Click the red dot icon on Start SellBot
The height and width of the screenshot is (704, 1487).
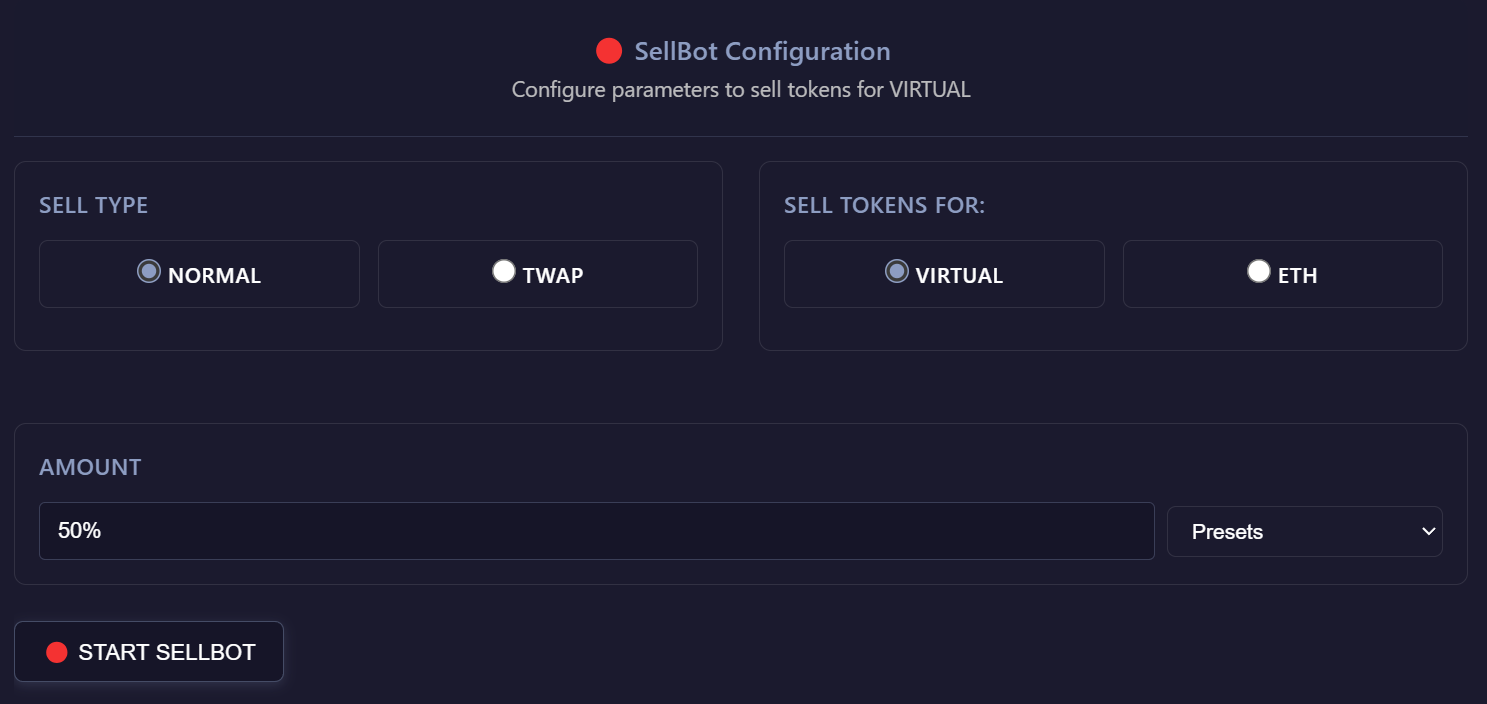[x=57, y=653]
